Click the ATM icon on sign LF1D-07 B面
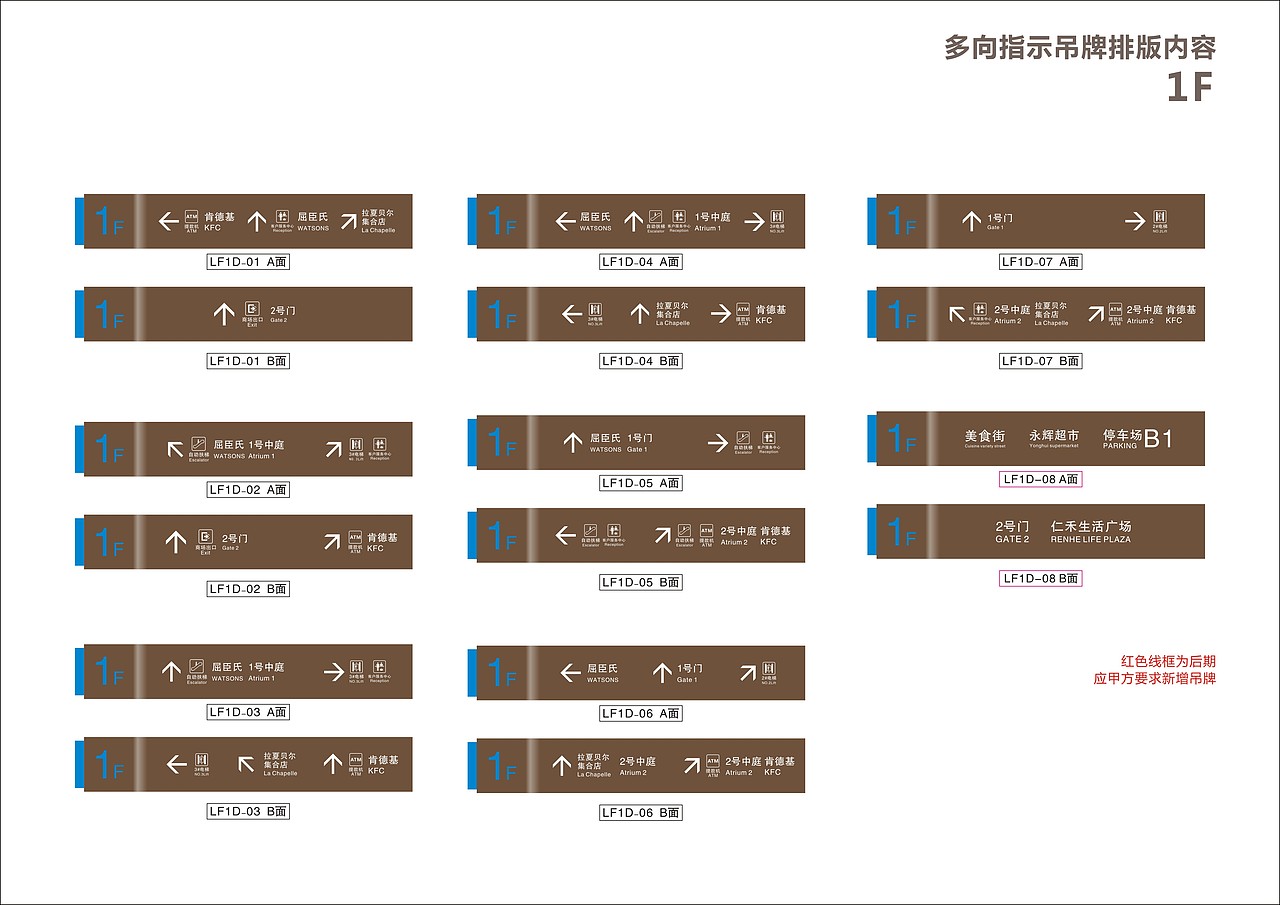1280x905 pixels. 1115,310
